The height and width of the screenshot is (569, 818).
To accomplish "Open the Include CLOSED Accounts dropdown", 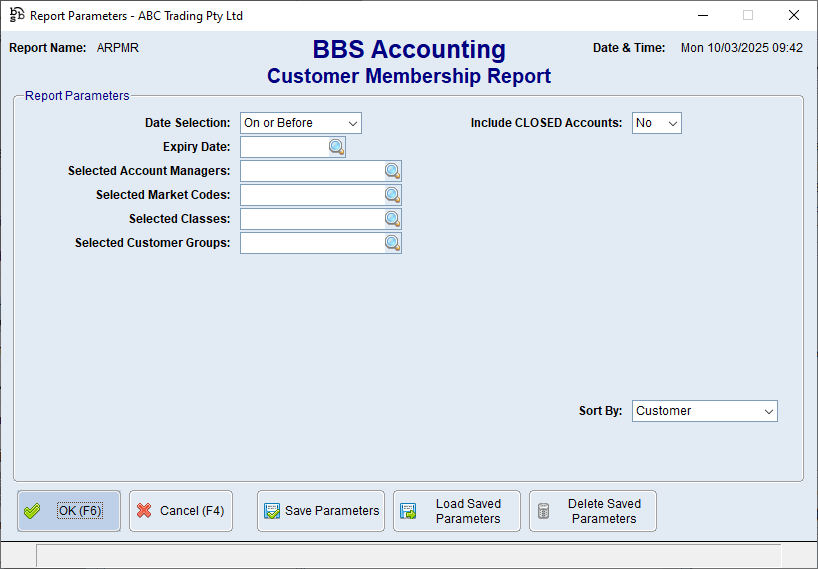I will 656,123.
